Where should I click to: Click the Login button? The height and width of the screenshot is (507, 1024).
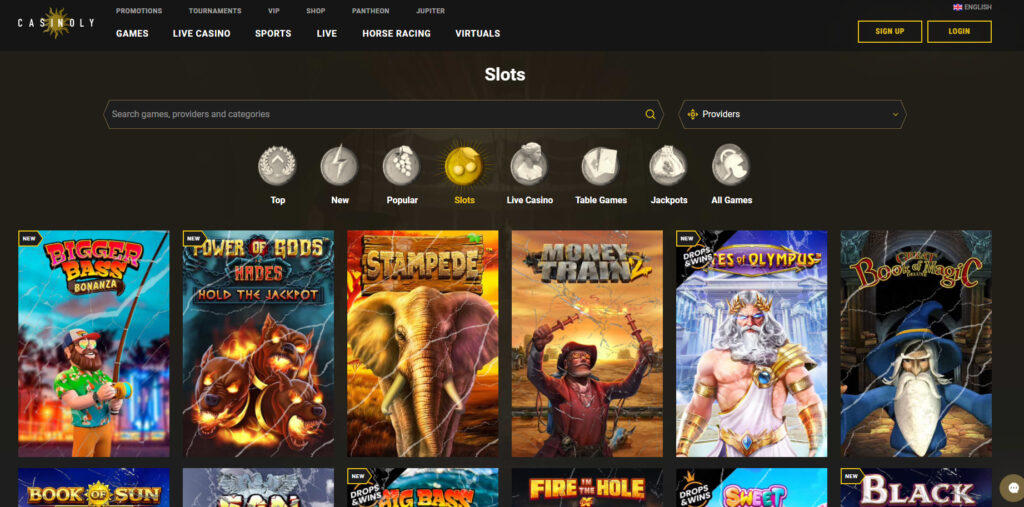point(959,31)
